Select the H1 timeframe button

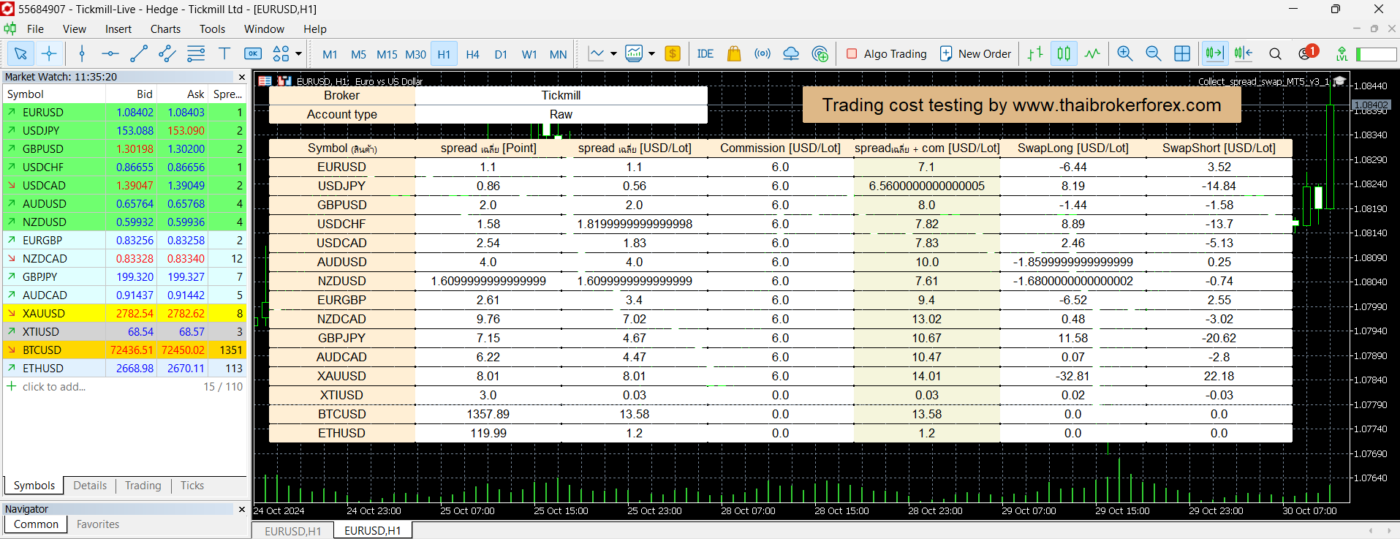[x=444, y=54]
